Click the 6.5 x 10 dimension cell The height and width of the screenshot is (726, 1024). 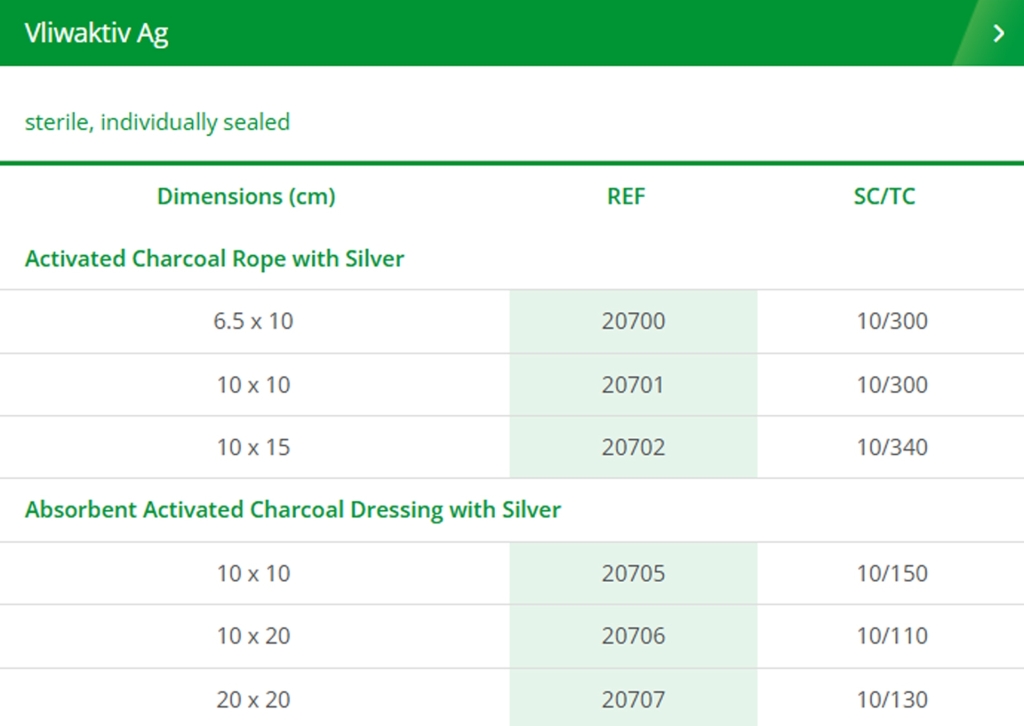253,321
